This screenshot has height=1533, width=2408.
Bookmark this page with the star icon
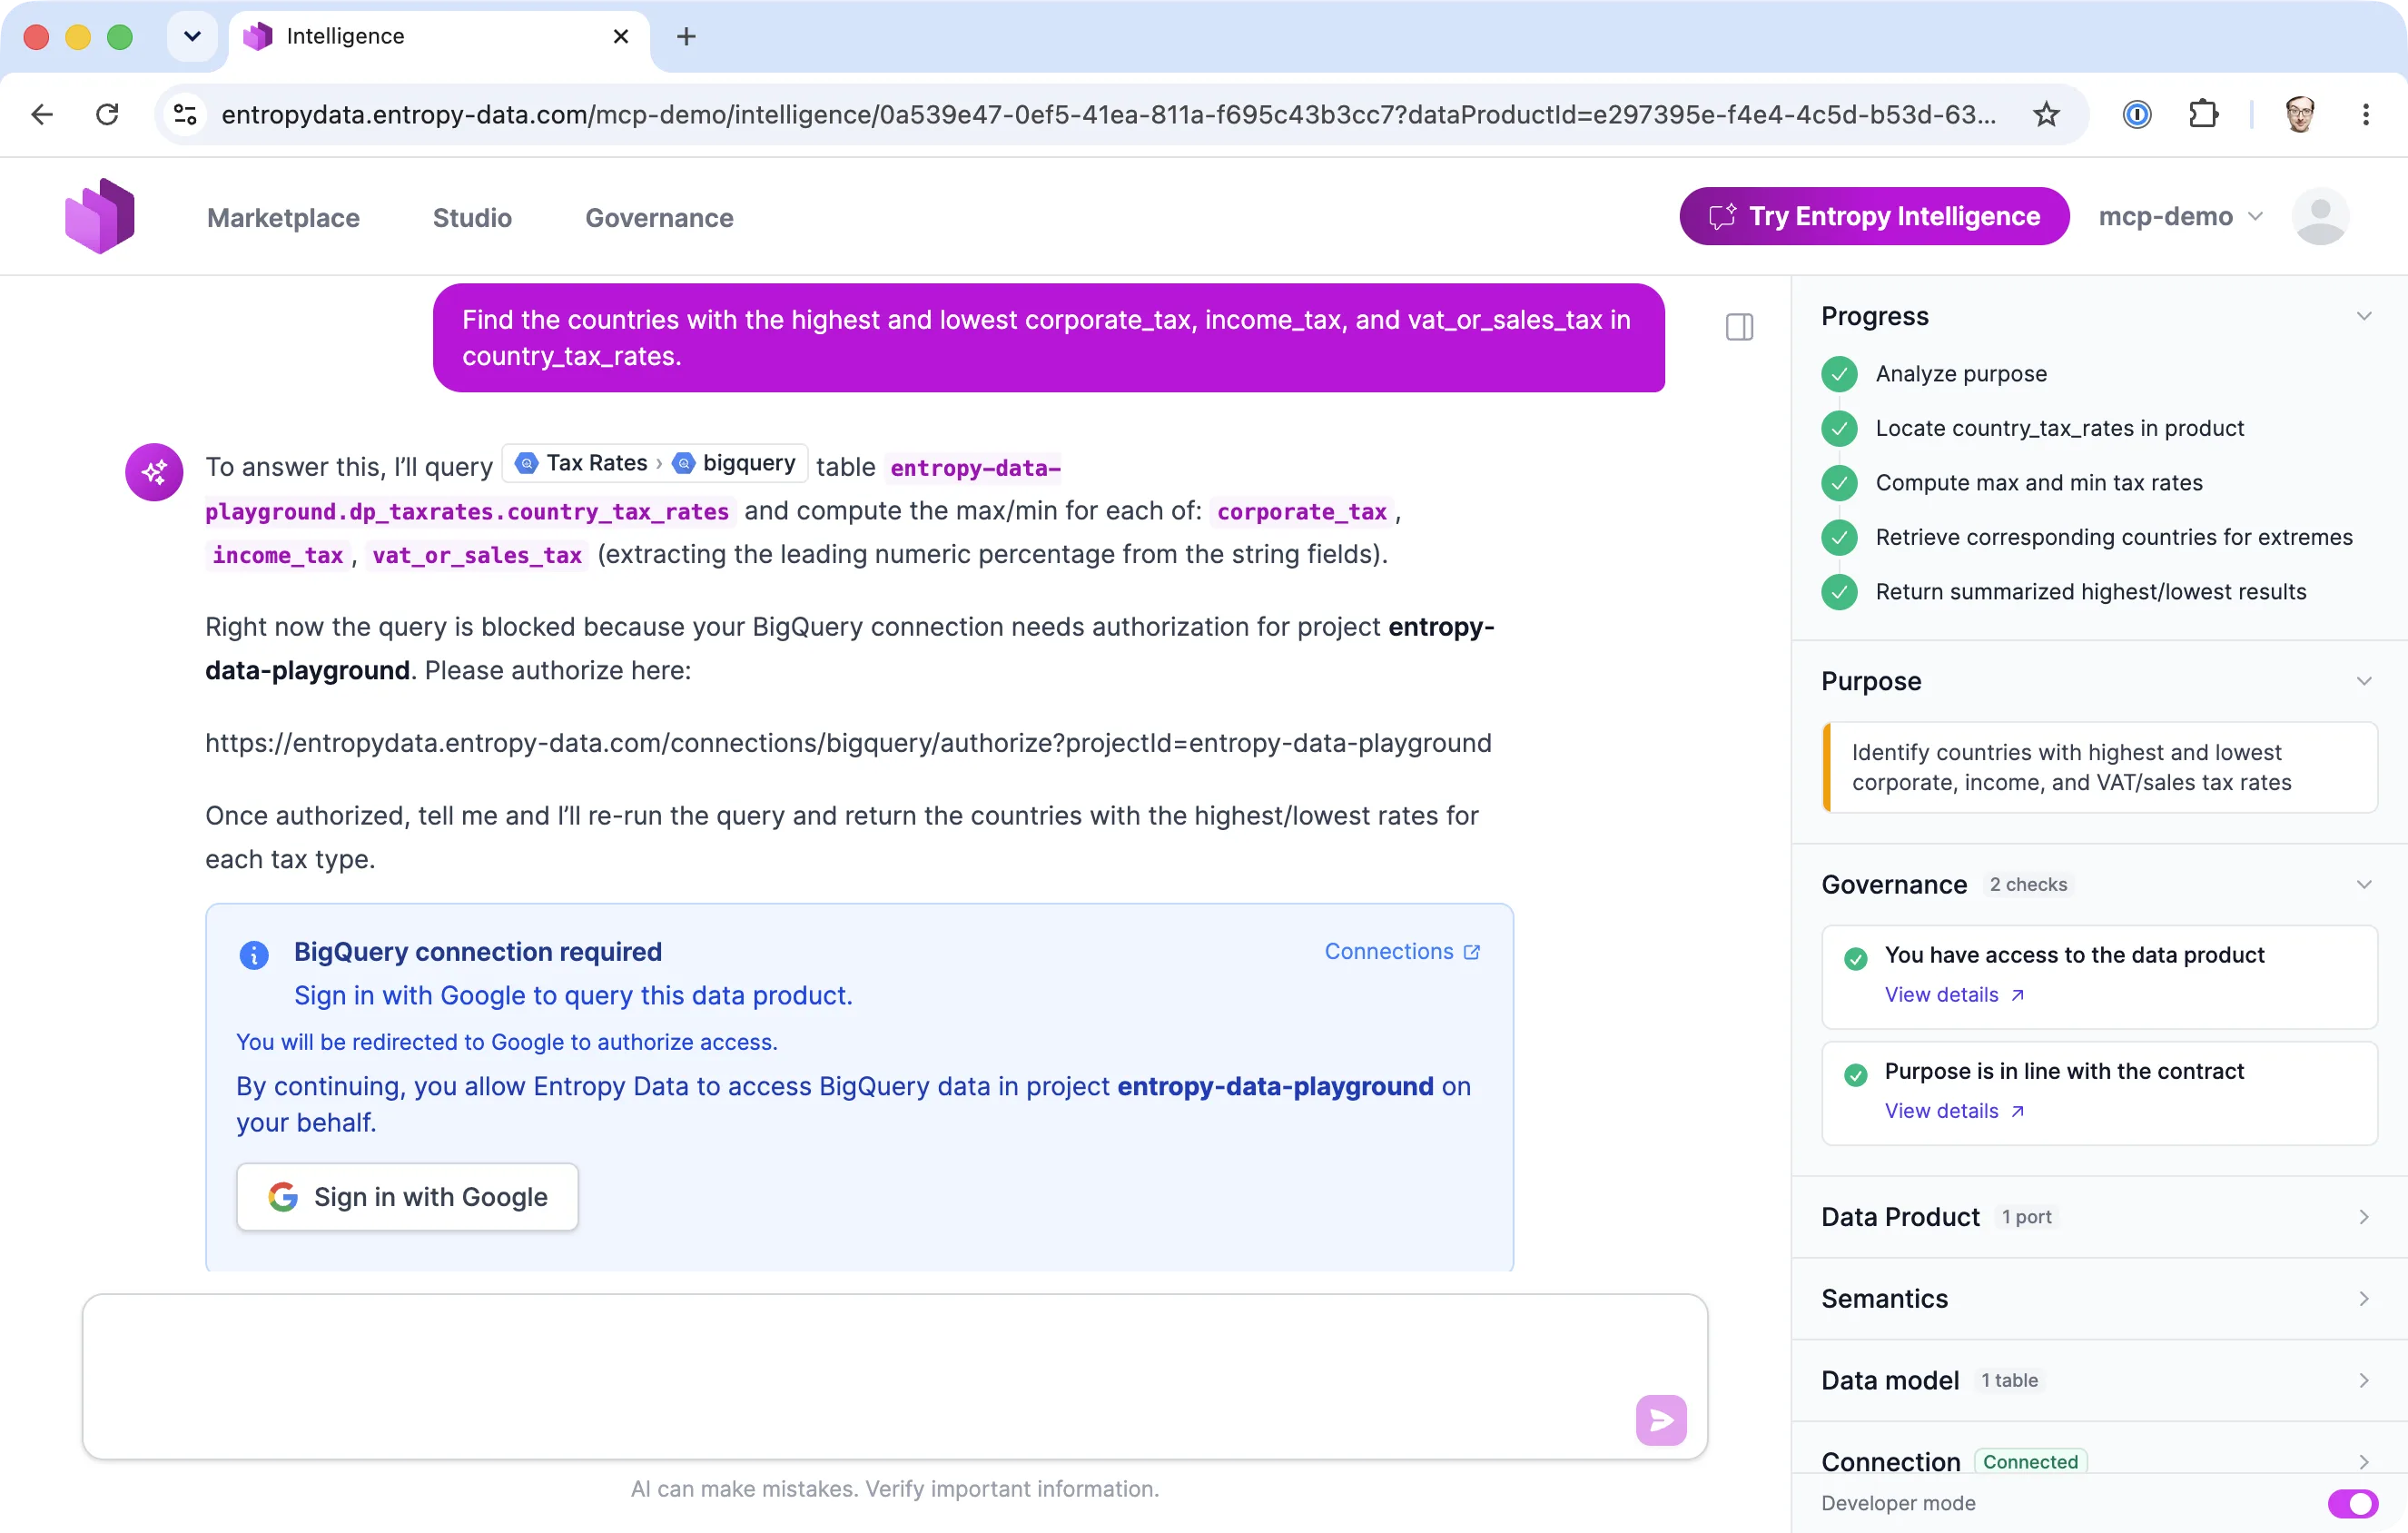click(2046, 115)
